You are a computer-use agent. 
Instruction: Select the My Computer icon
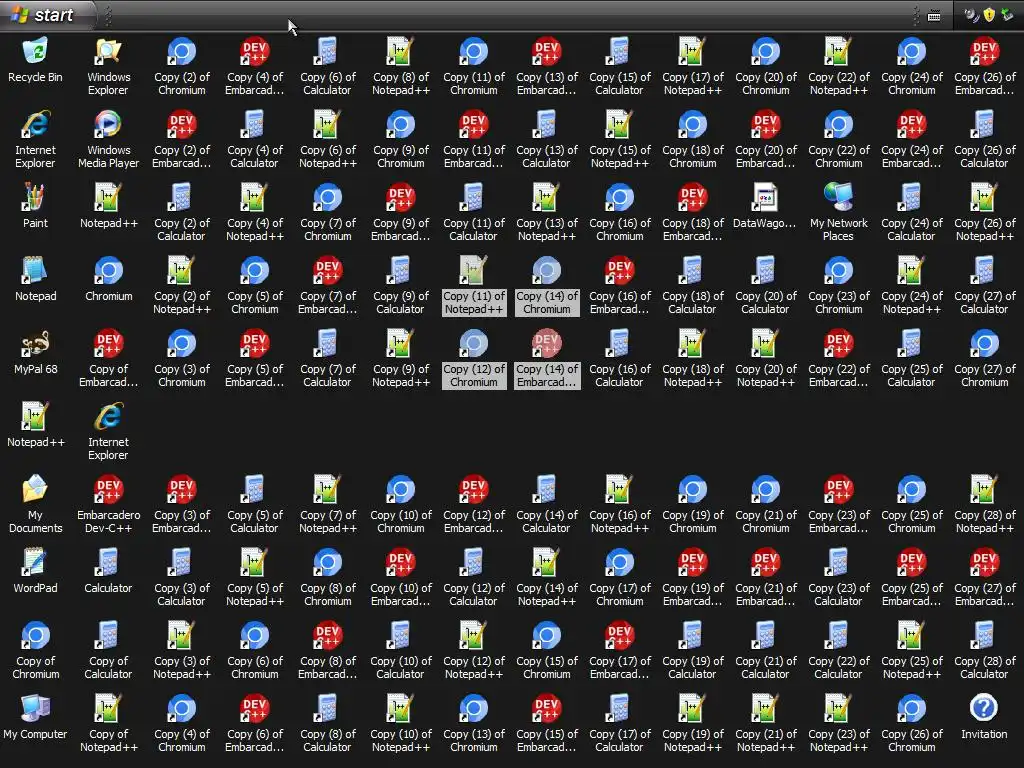pyautogui.click(x=35, y=718)
